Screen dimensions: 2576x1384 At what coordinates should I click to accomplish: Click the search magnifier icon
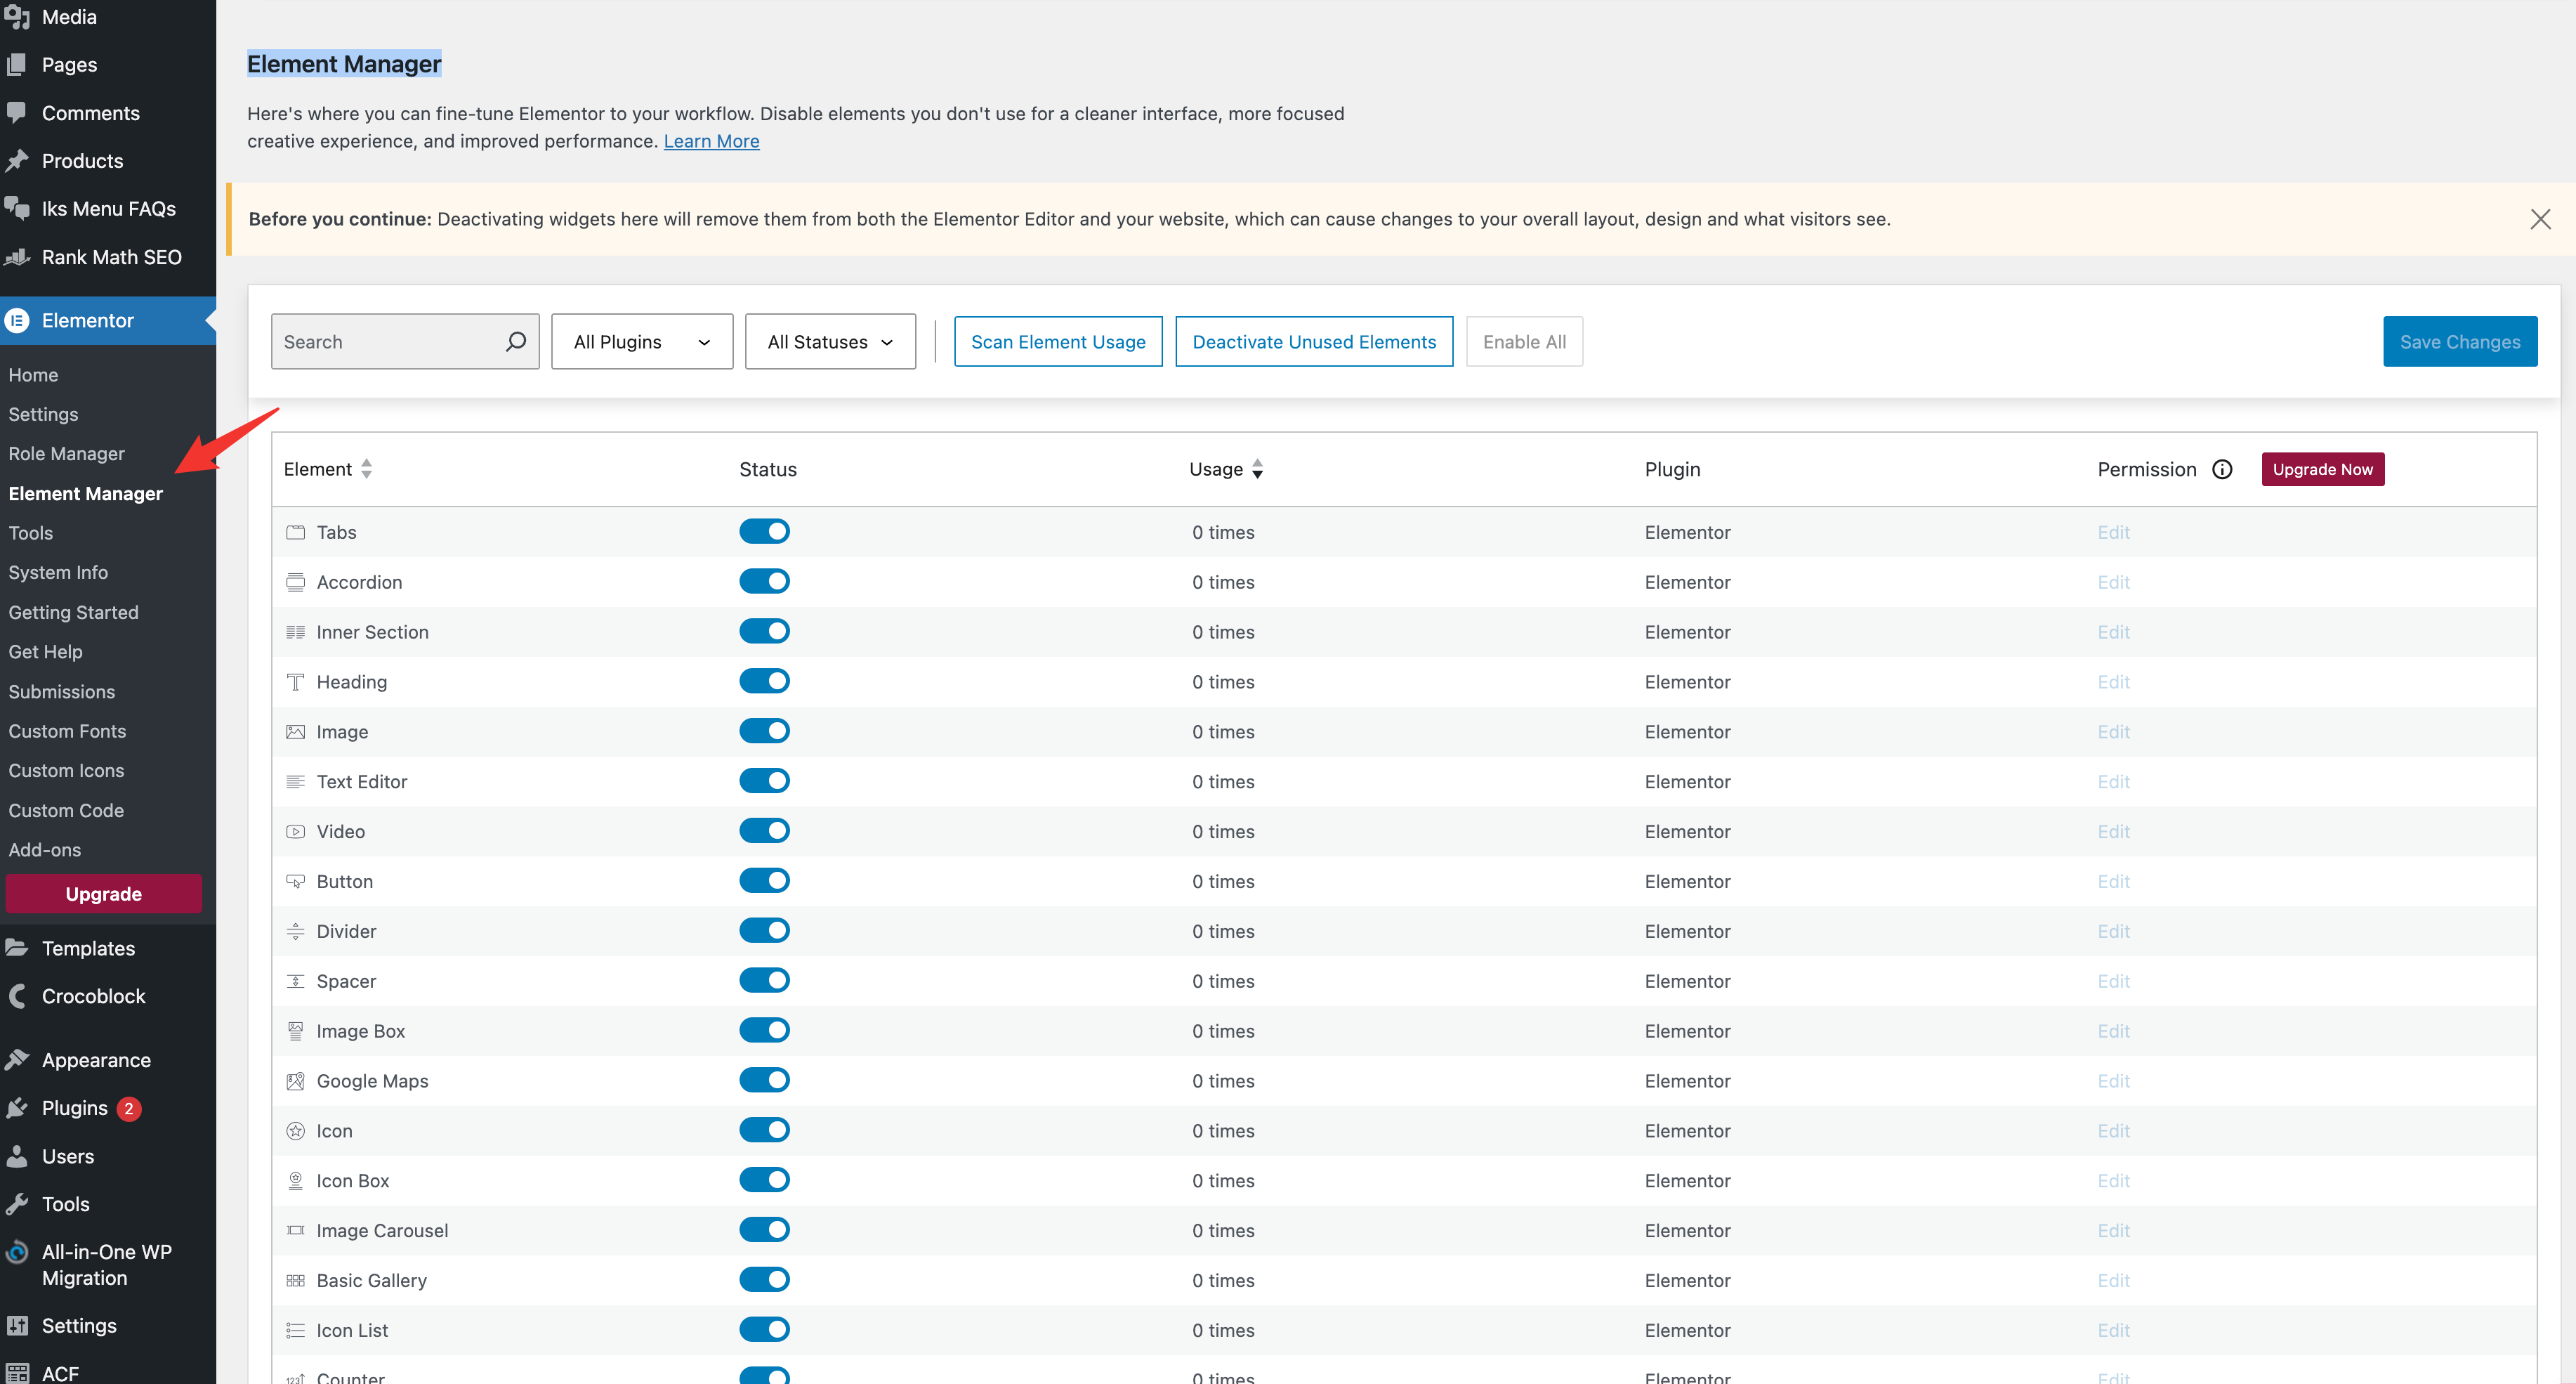coord(515,342)
